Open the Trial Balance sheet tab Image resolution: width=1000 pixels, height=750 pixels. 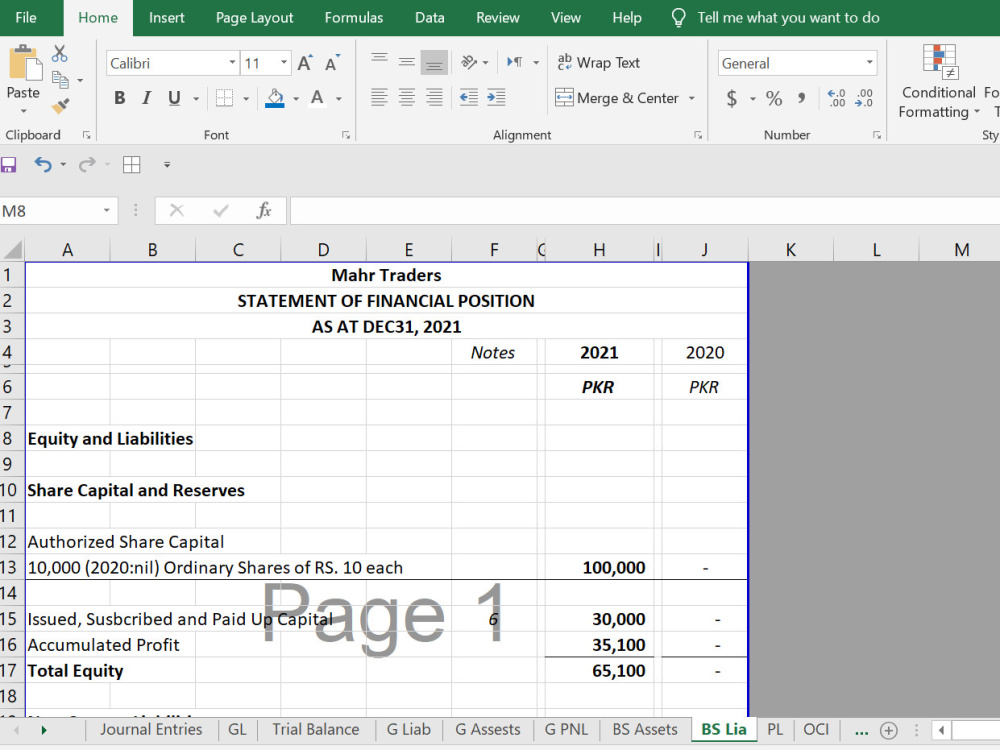pos(315,729)
